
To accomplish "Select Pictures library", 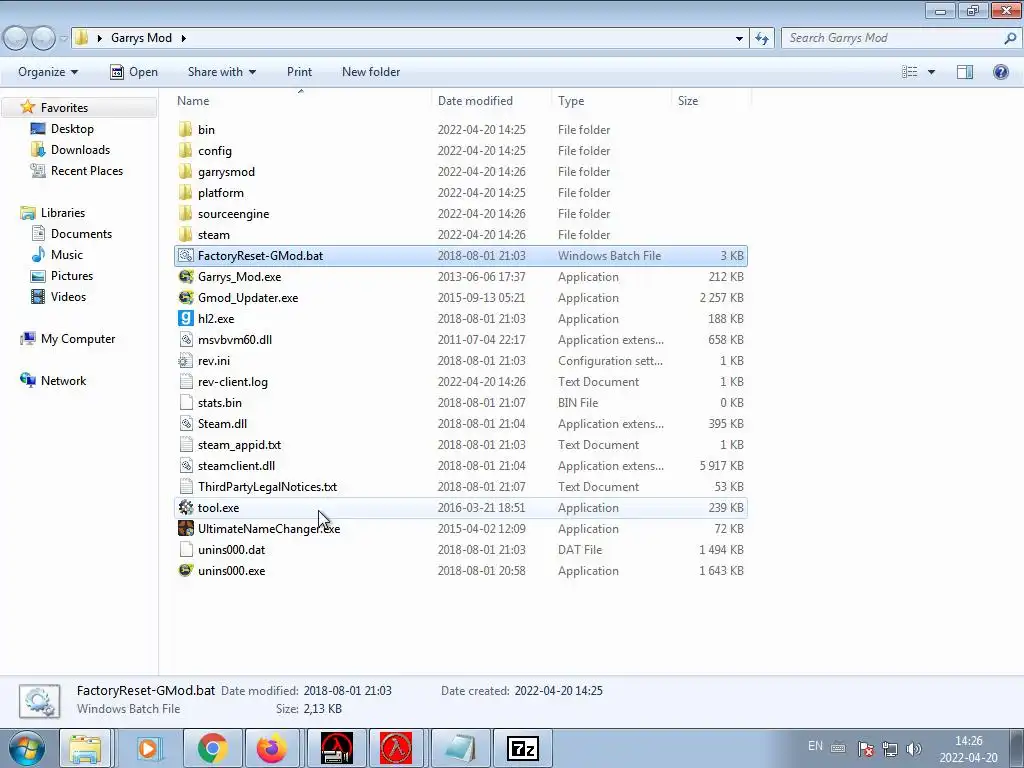I will tap(72, 276).
